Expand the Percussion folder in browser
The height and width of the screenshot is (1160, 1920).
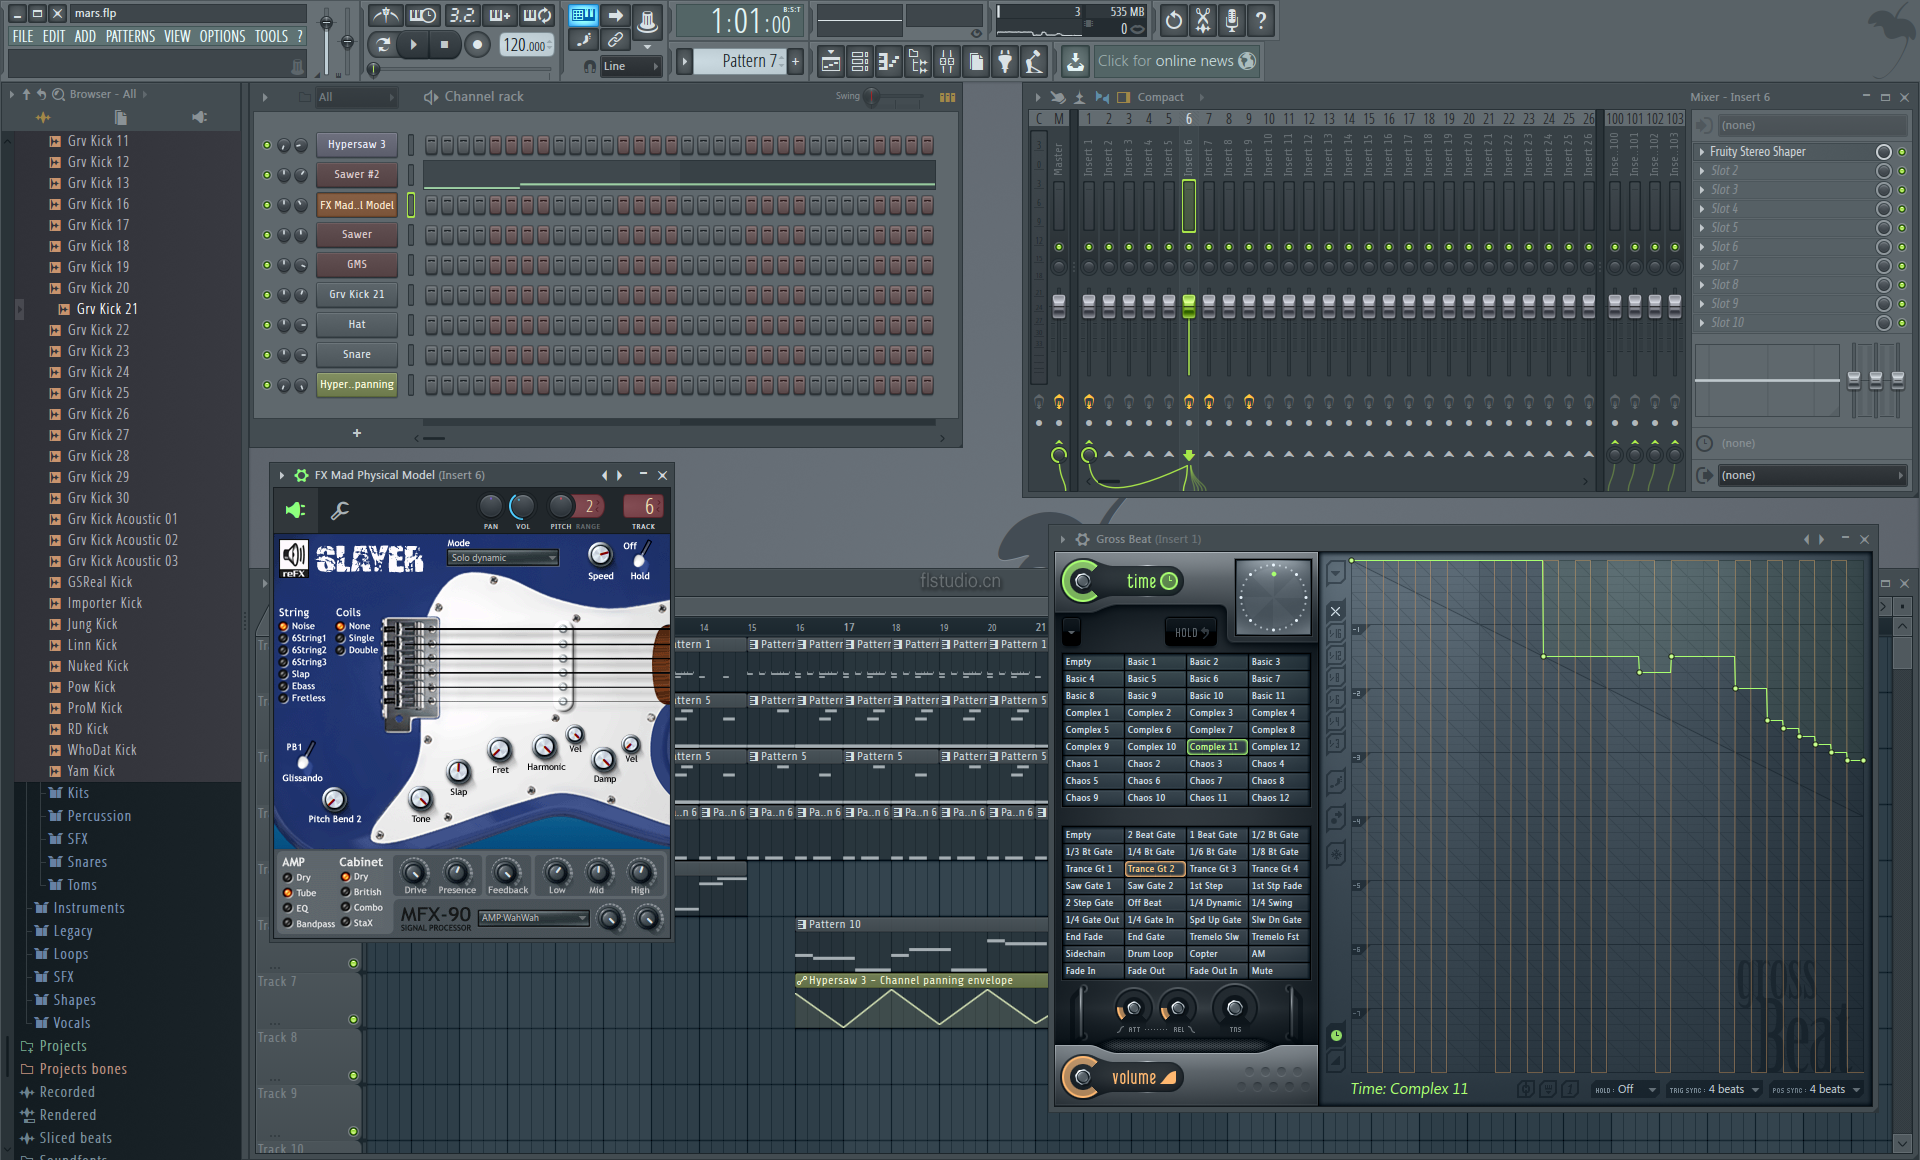(x=99, y=816)
